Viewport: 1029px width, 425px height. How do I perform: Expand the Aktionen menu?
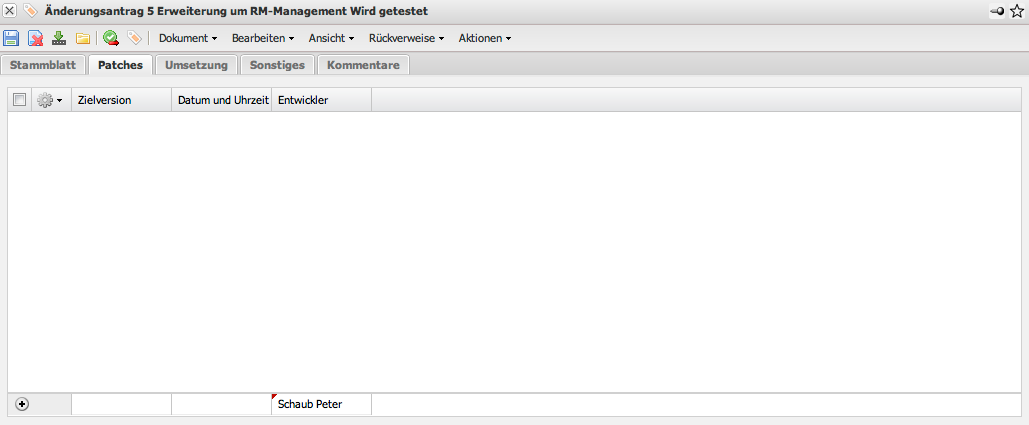pyautogui.click(x=485, y=38)
